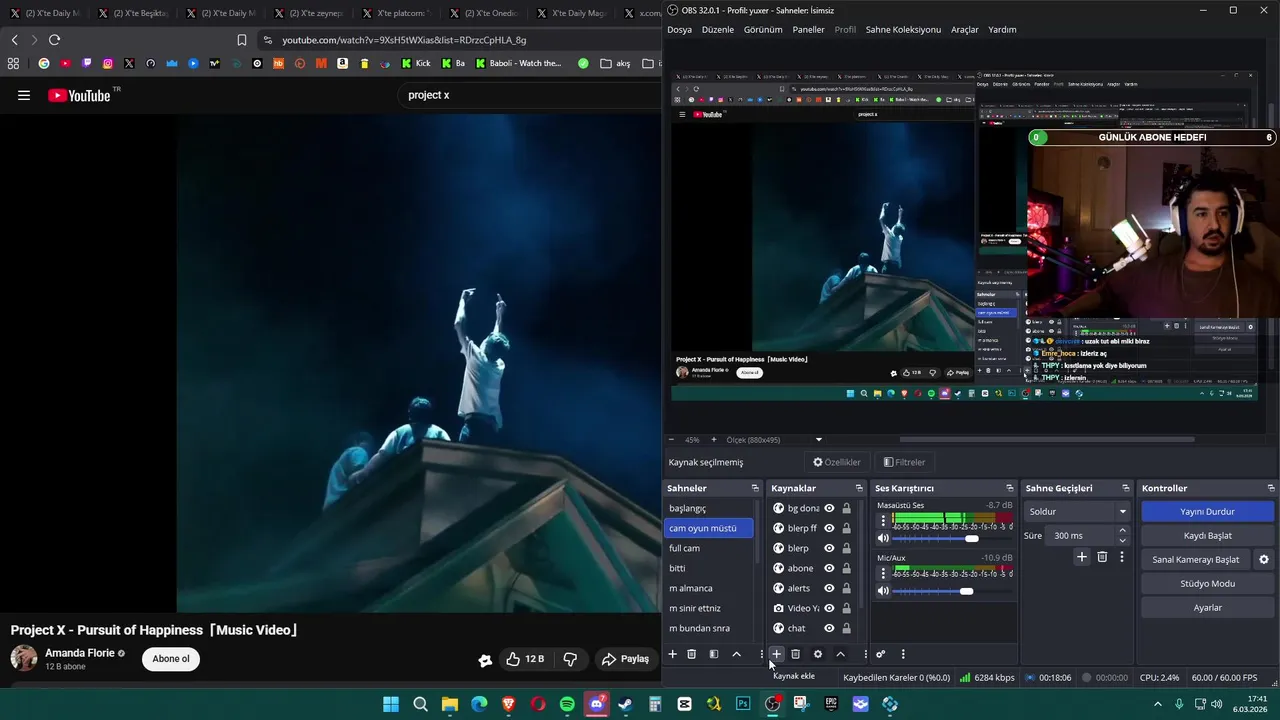Toggle lock on bg dona source
The image size is (1280, 720).
[x=847, y=508]
